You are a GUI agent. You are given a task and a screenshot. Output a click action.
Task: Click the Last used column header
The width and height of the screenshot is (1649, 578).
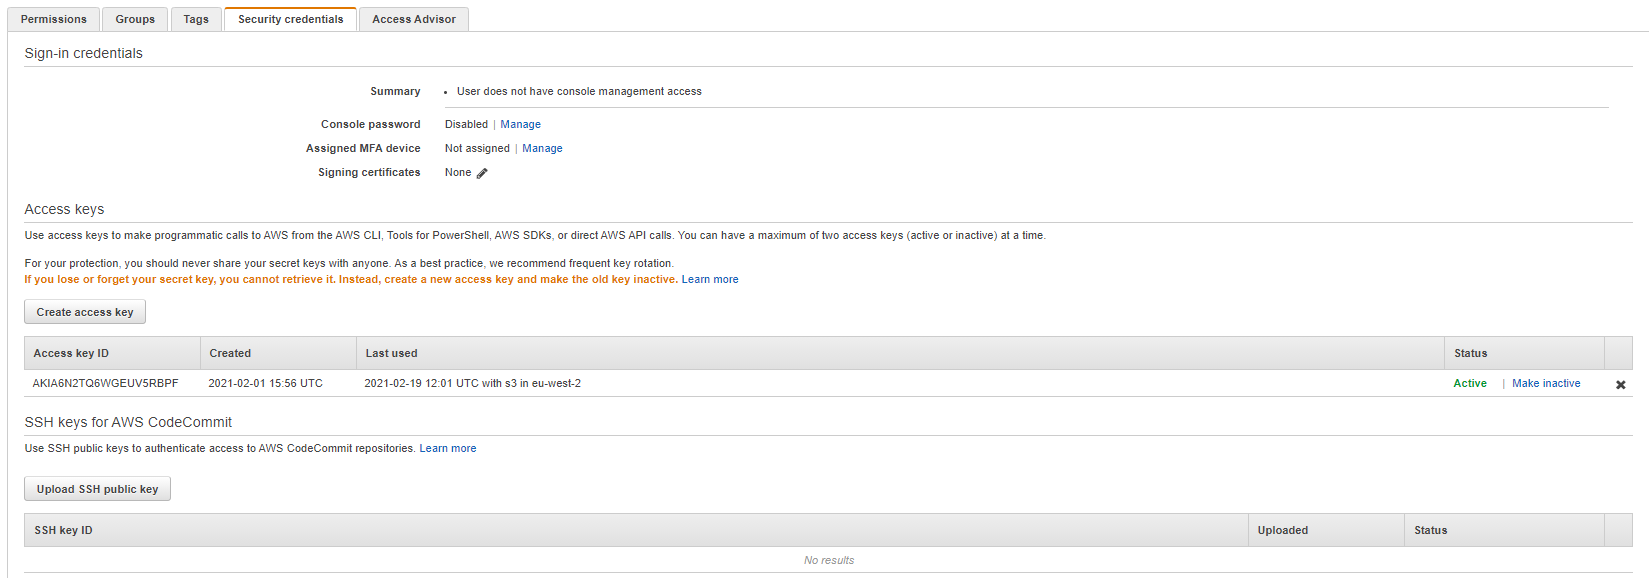[391, 353]
